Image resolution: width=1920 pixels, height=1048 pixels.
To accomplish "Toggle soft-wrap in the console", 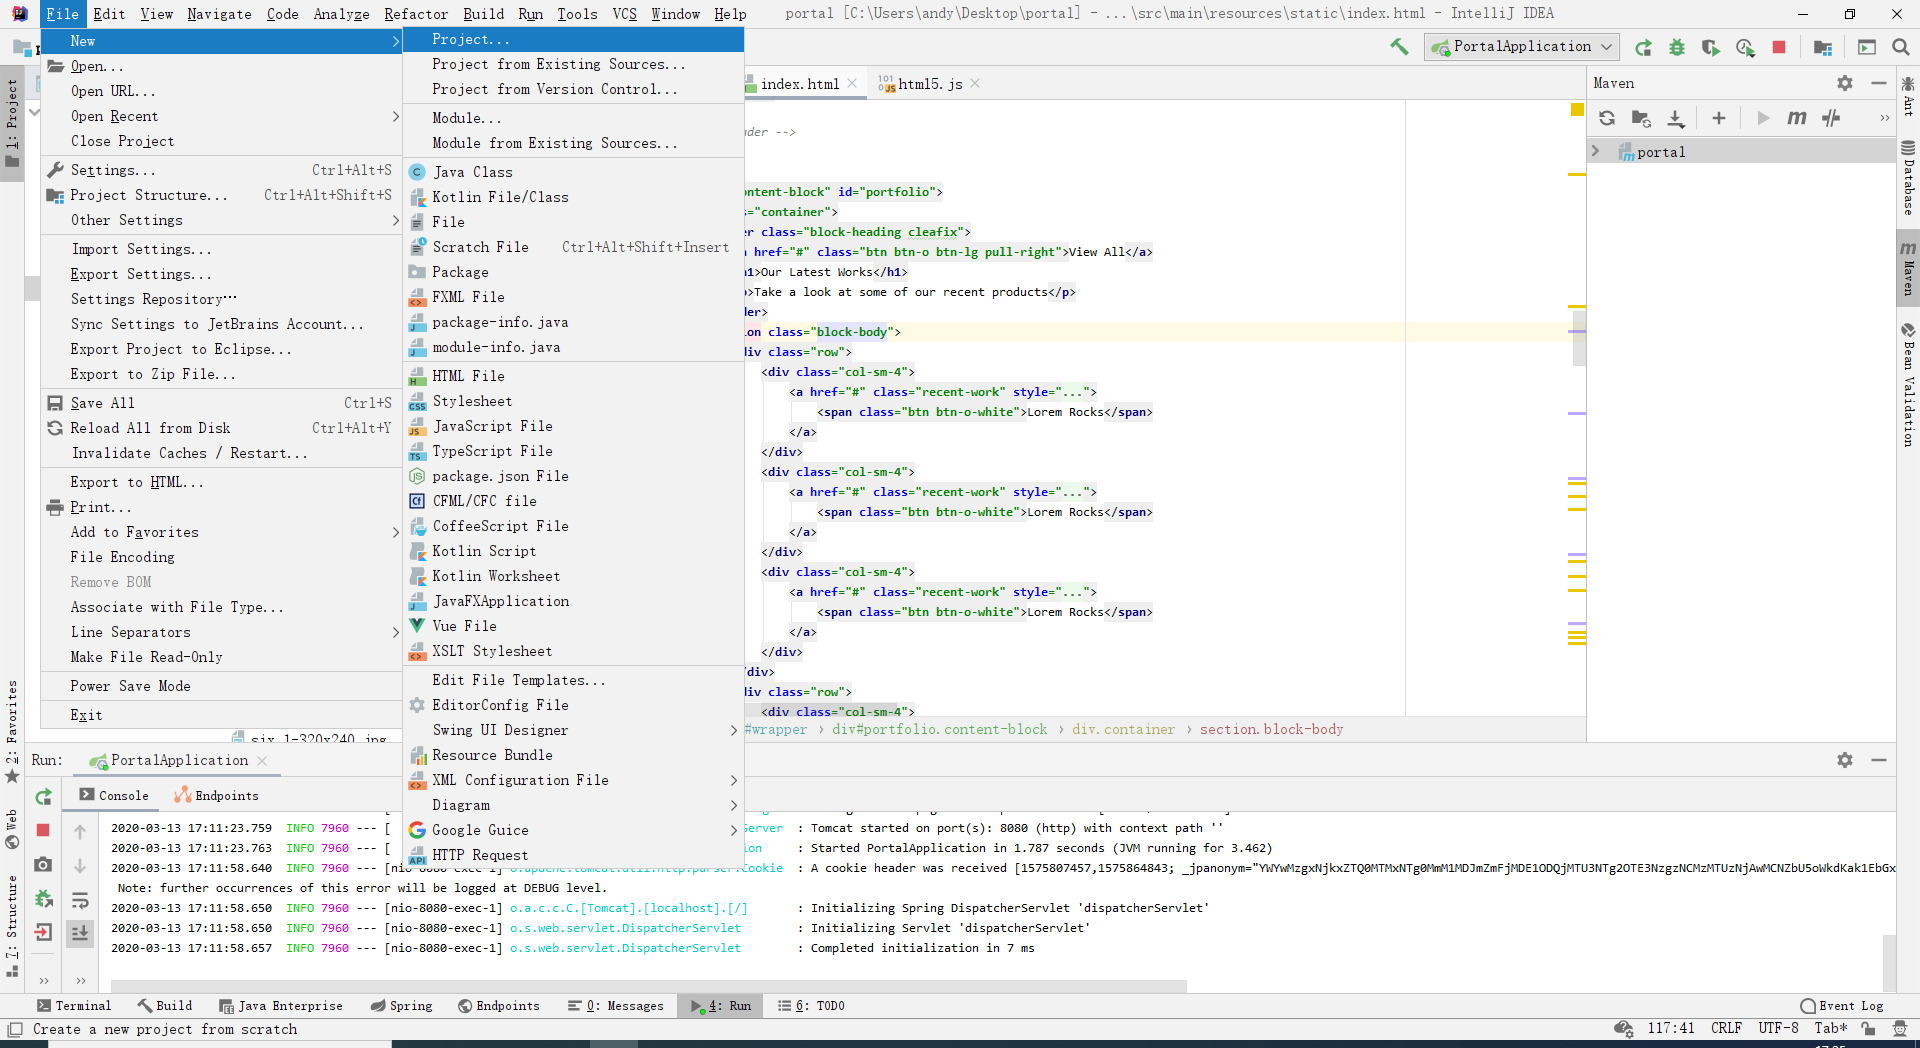I will pos(80,899).
